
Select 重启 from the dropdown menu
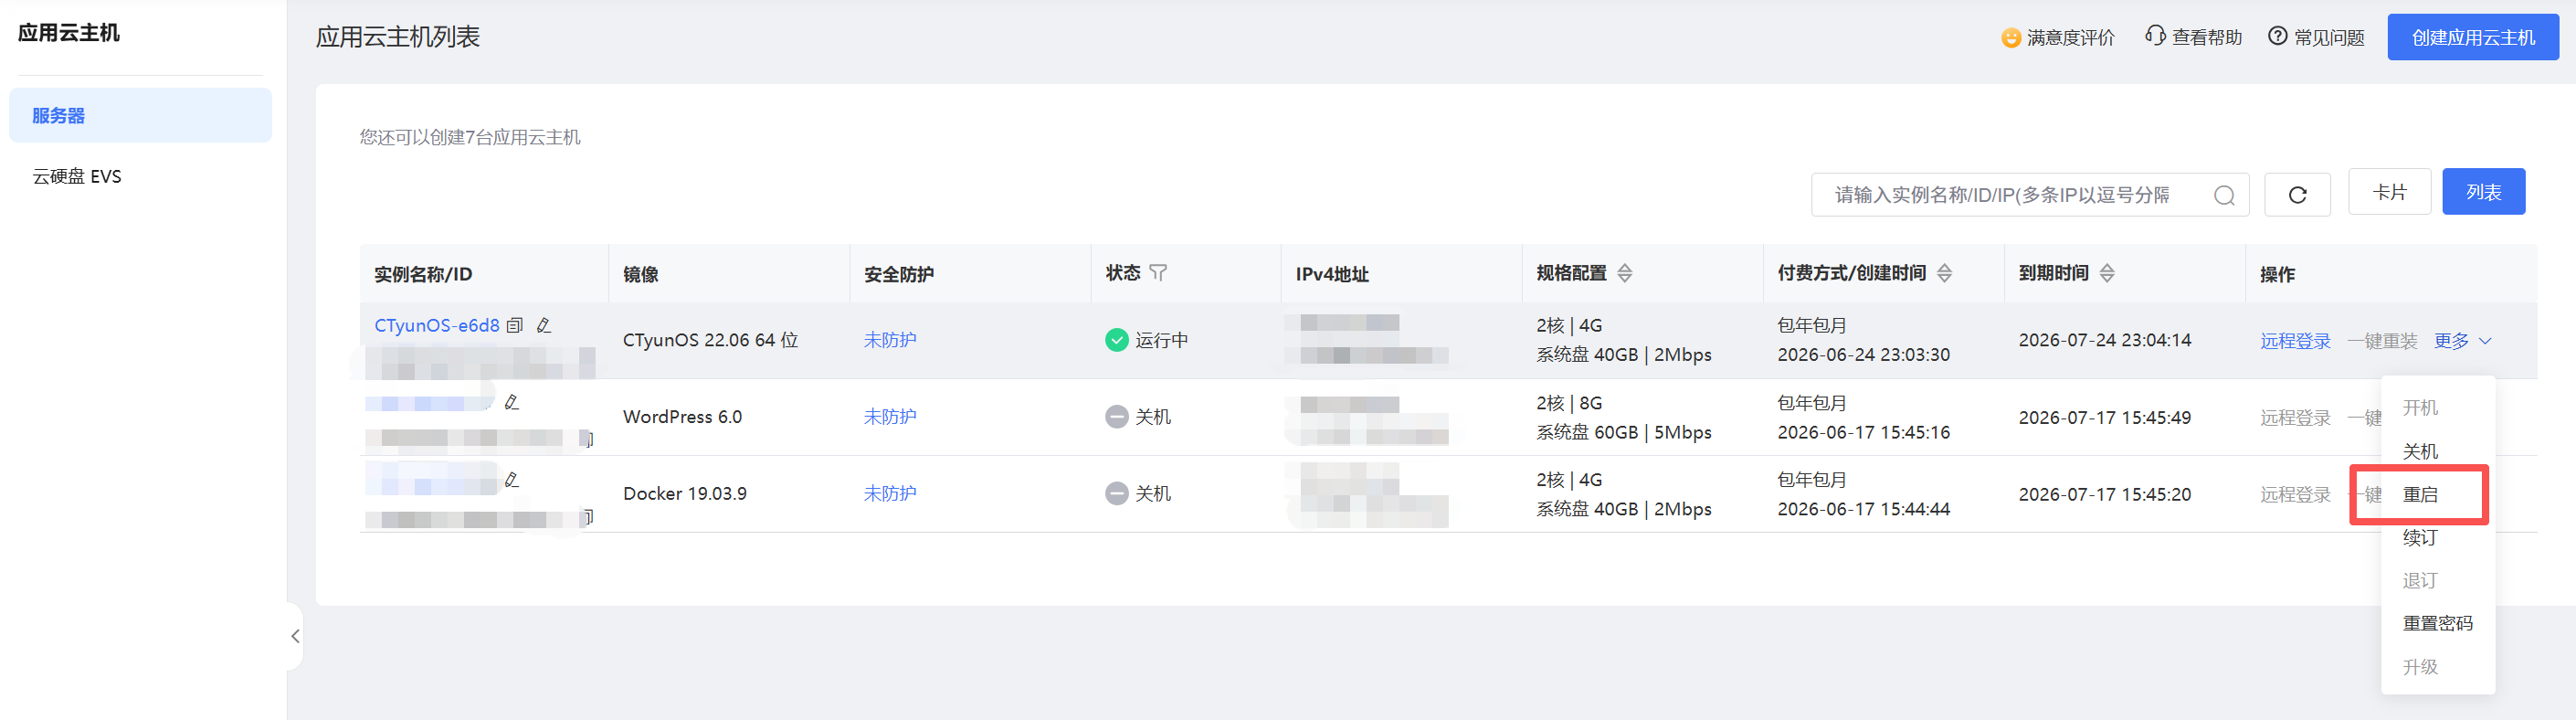(x=2420, y=495)
